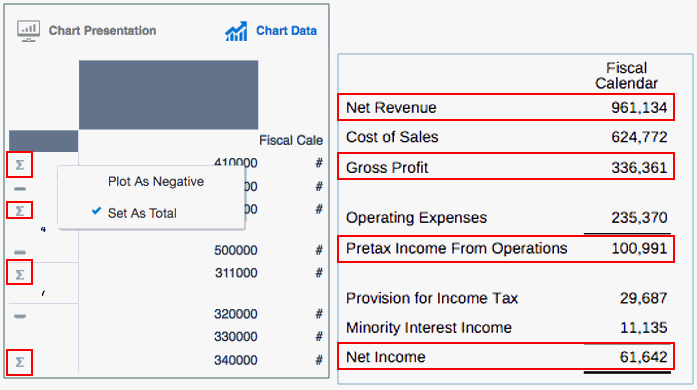Select the 330000 cell
Screen dimensions: 697x390
coord(236,337)
